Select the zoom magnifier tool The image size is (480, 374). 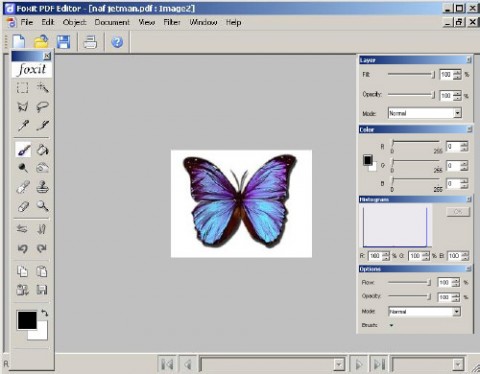coord(42,206)
